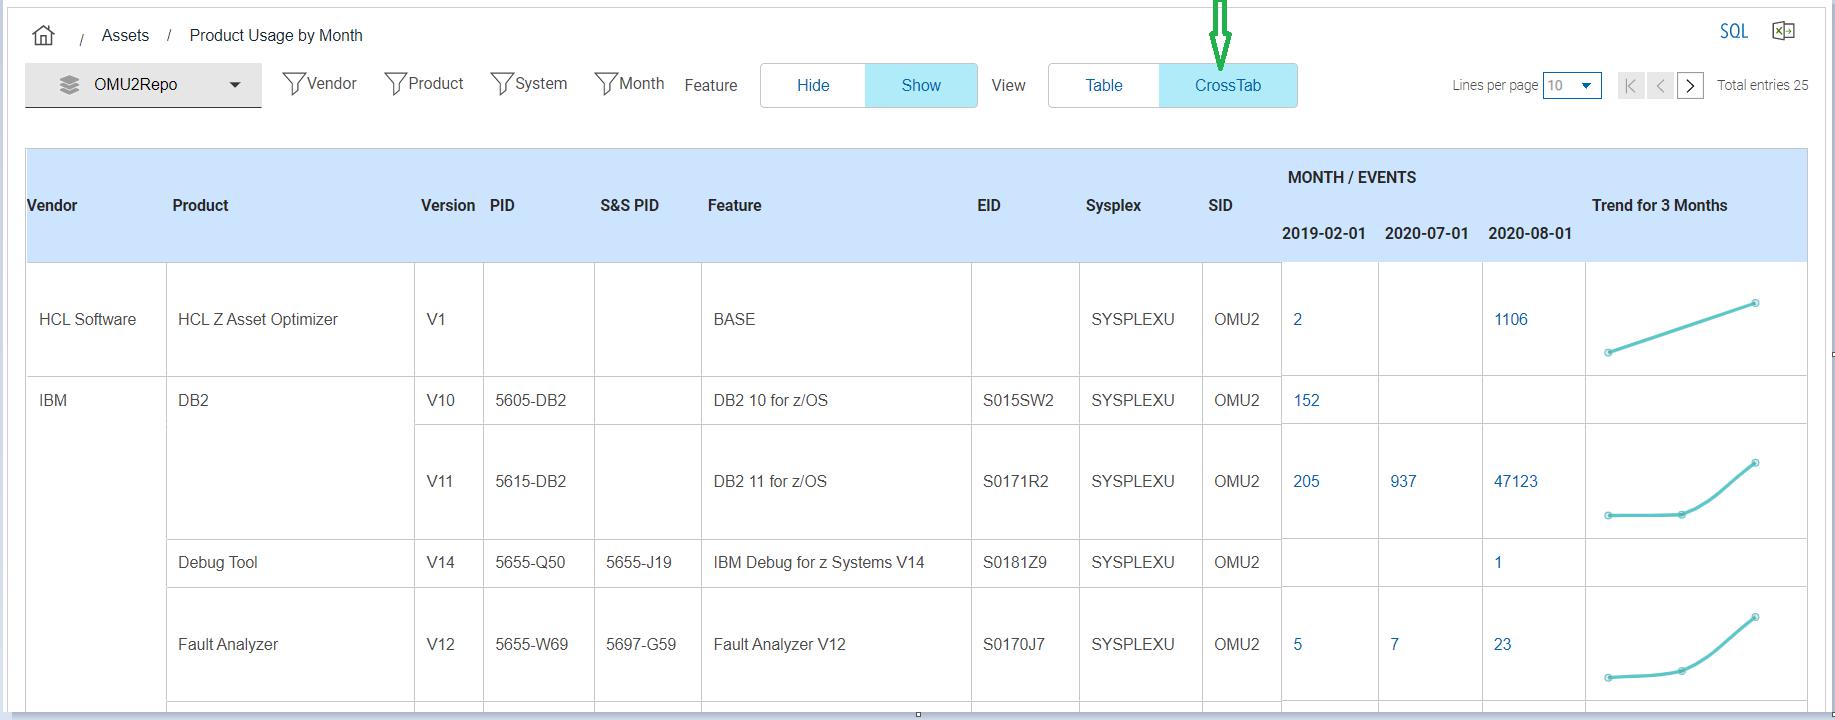Image resolution: width=1835 pixels, height=720 pixels.
Task: Select the IBM vendor cell
Action: (x=53, y=401)
